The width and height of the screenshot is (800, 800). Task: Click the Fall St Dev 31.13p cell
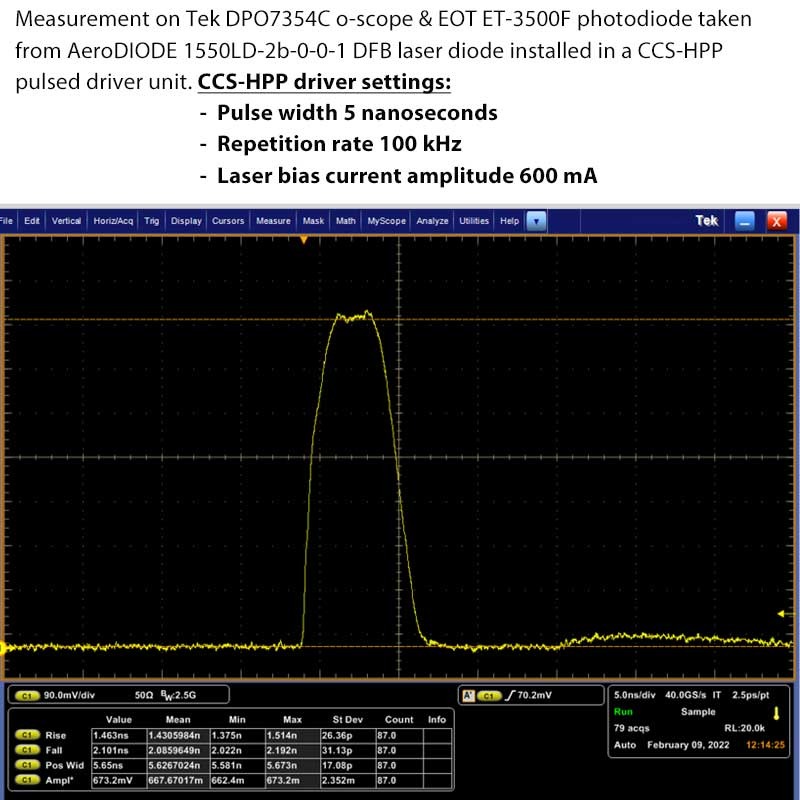tap(348, 750)
